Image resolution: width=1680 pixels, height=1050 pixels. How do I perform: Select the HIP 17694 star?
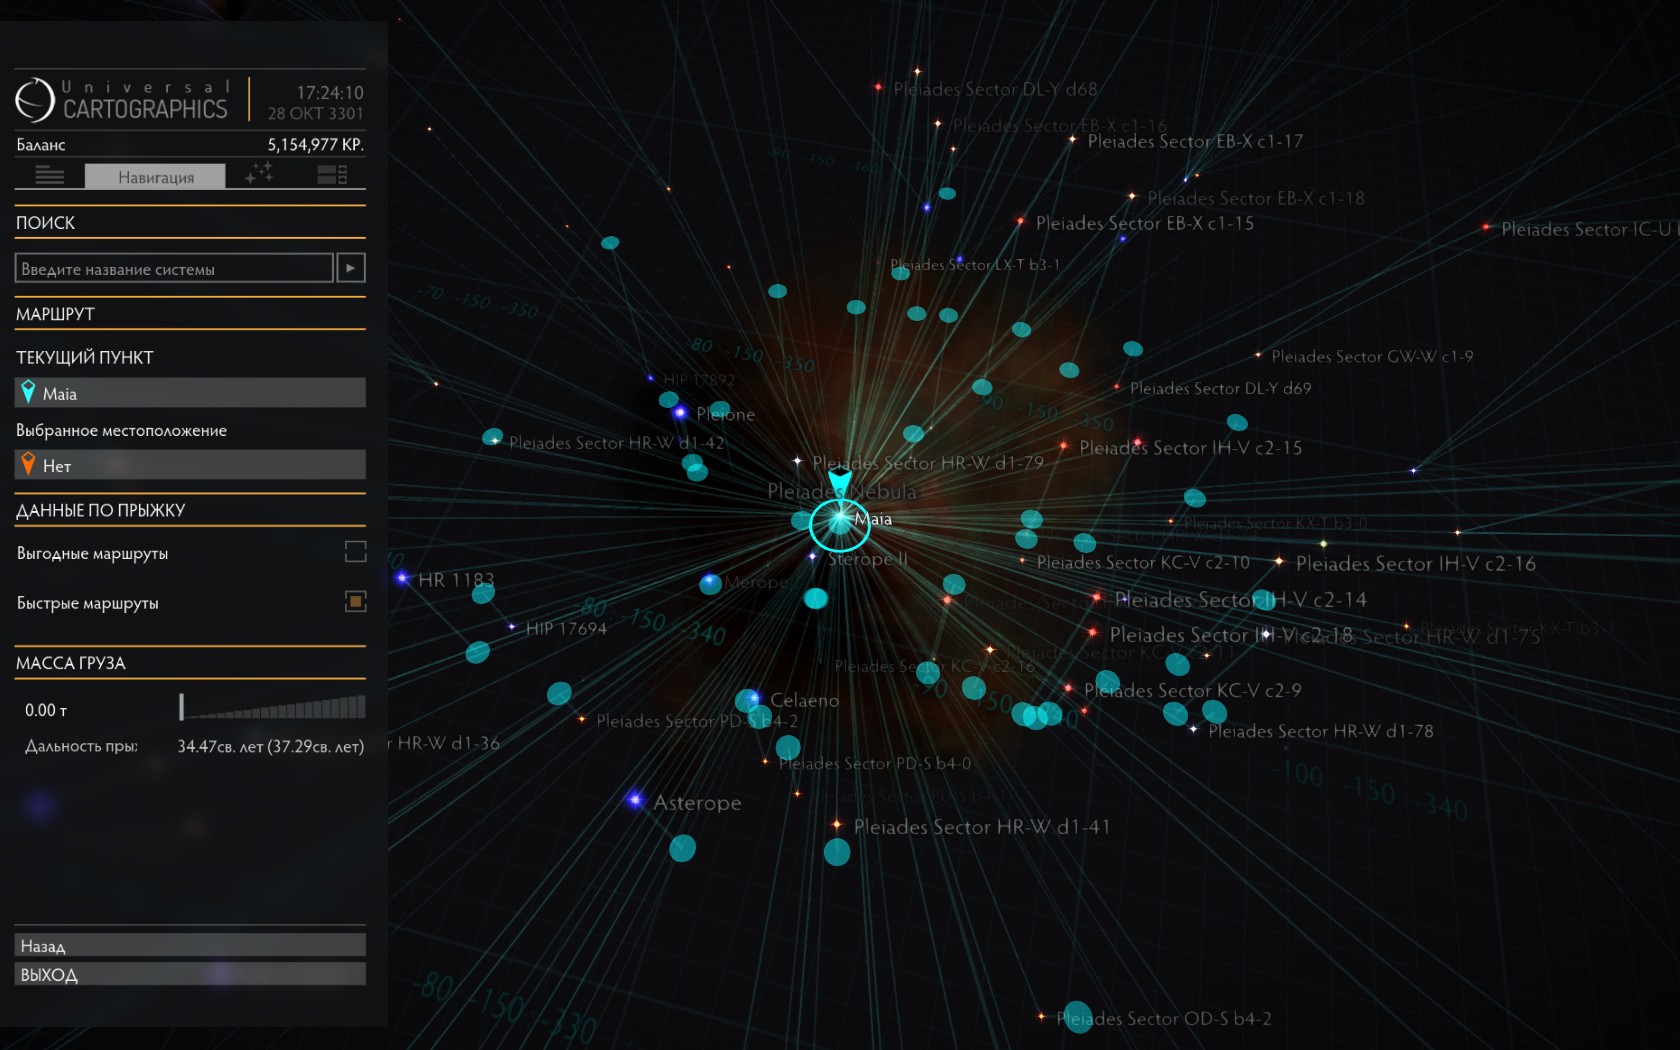point(512,627)
